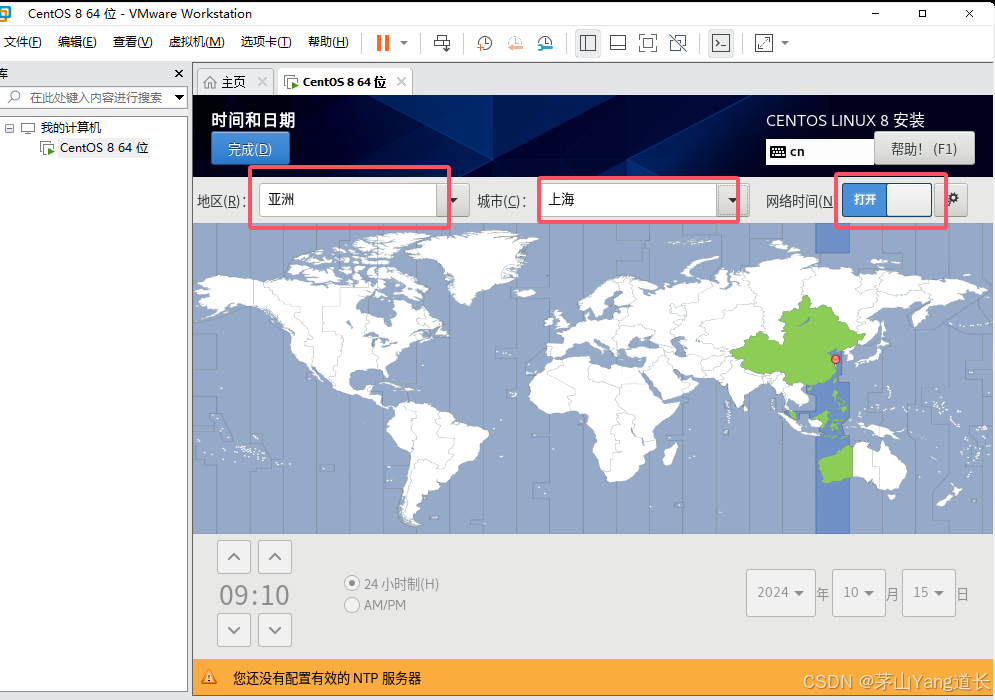Open the library search filter dropdown arrow

click(x=180, y=97)
